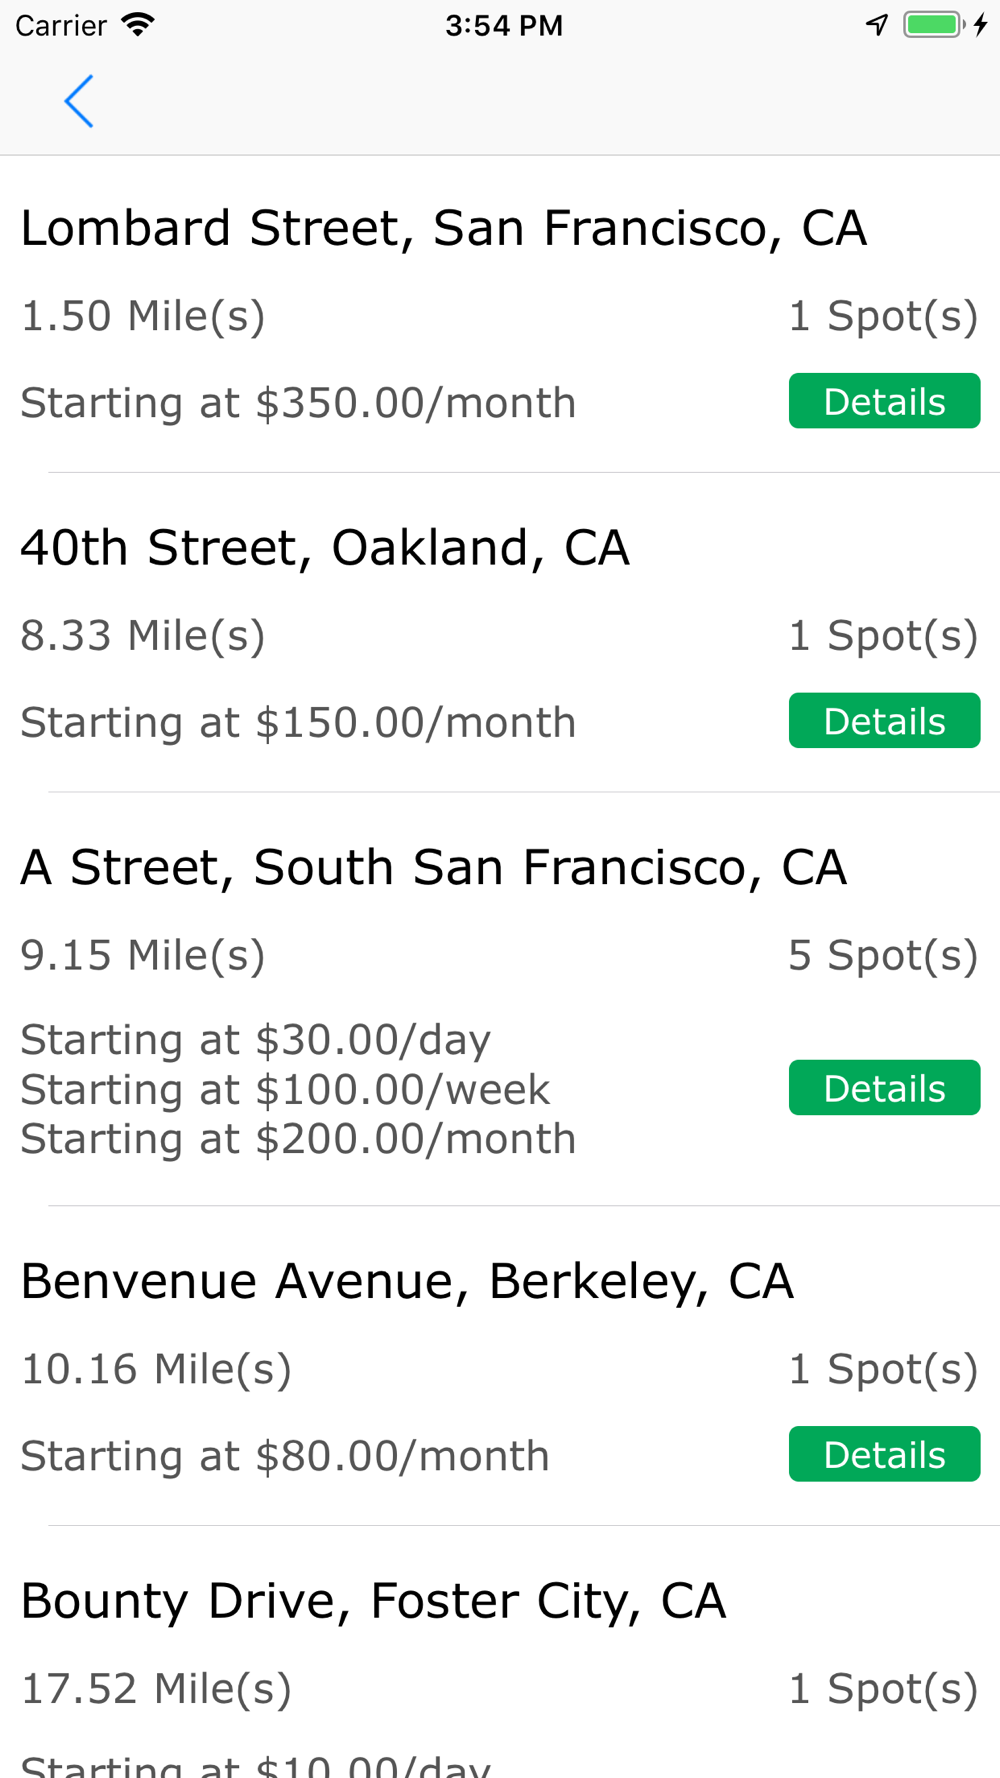
Task: Tap the $100.00/week price line
Action: [285, 1089]
